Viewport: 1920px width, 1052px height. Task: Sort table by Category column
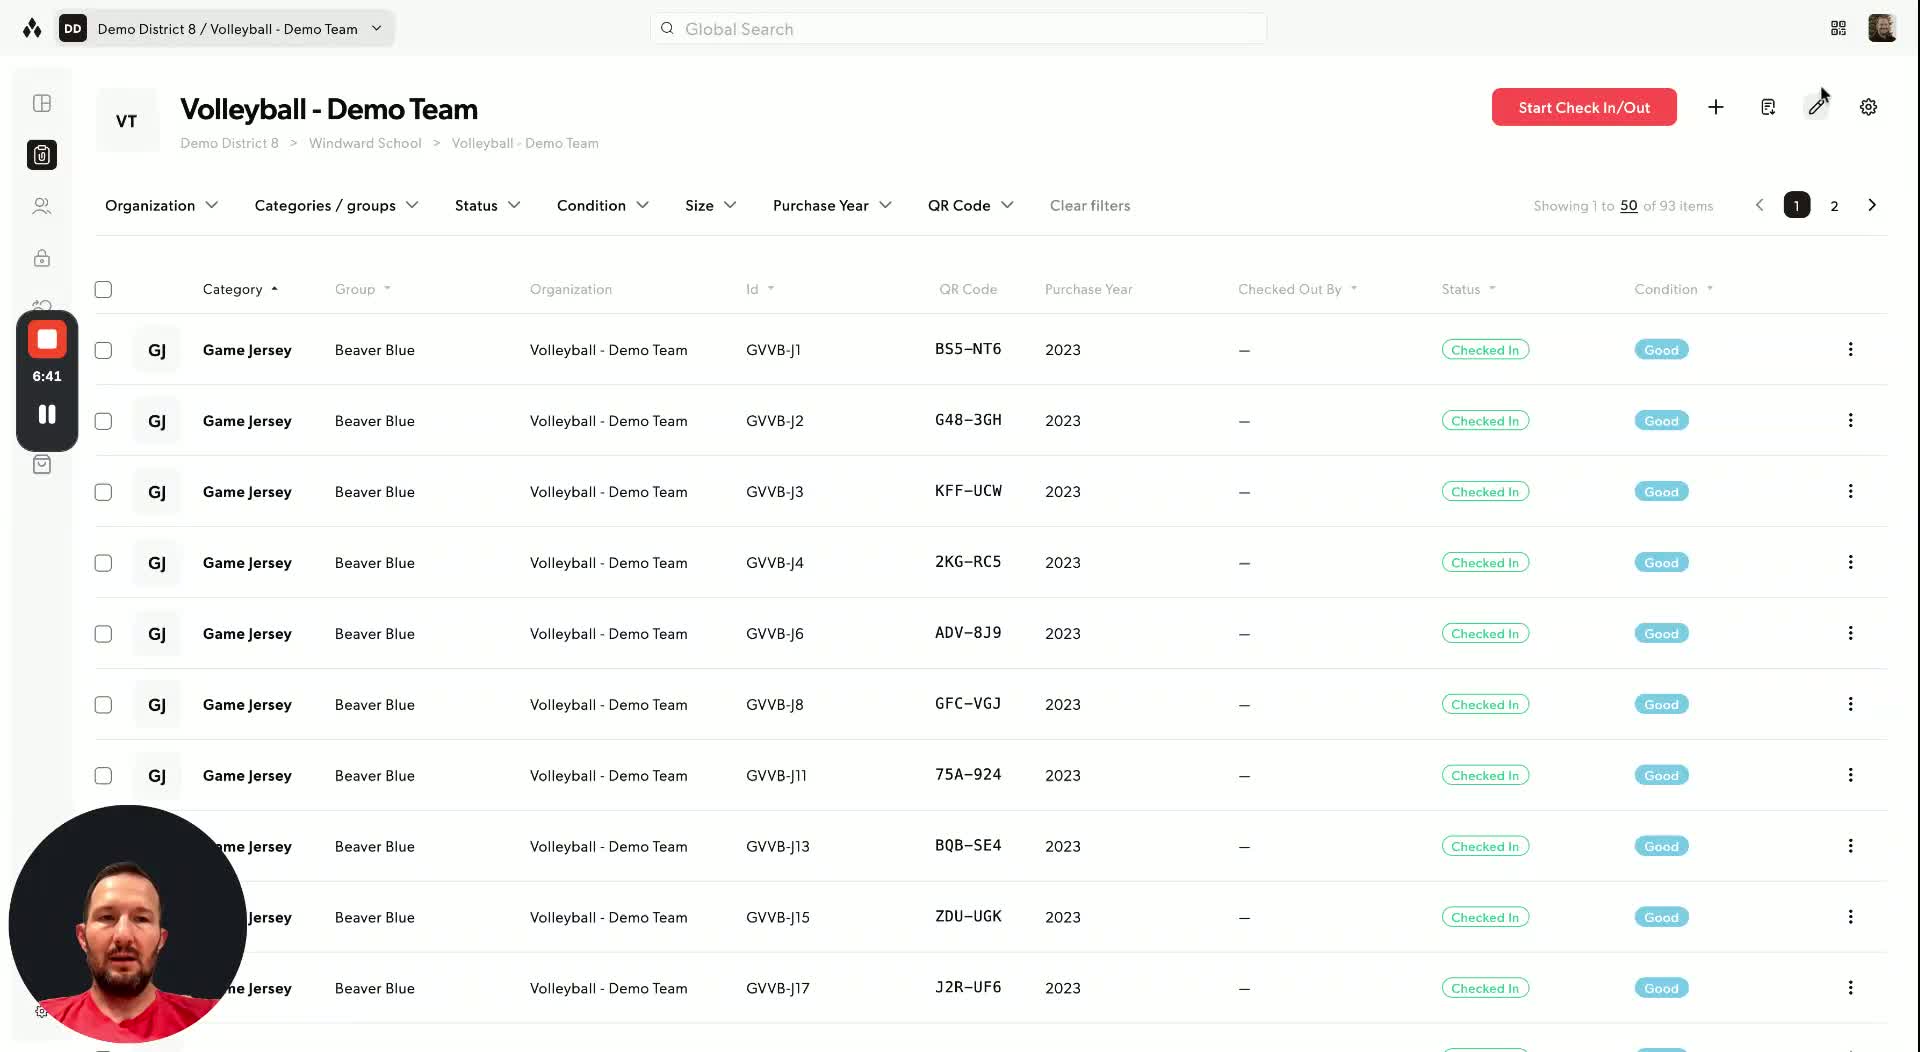coord(240,289)
